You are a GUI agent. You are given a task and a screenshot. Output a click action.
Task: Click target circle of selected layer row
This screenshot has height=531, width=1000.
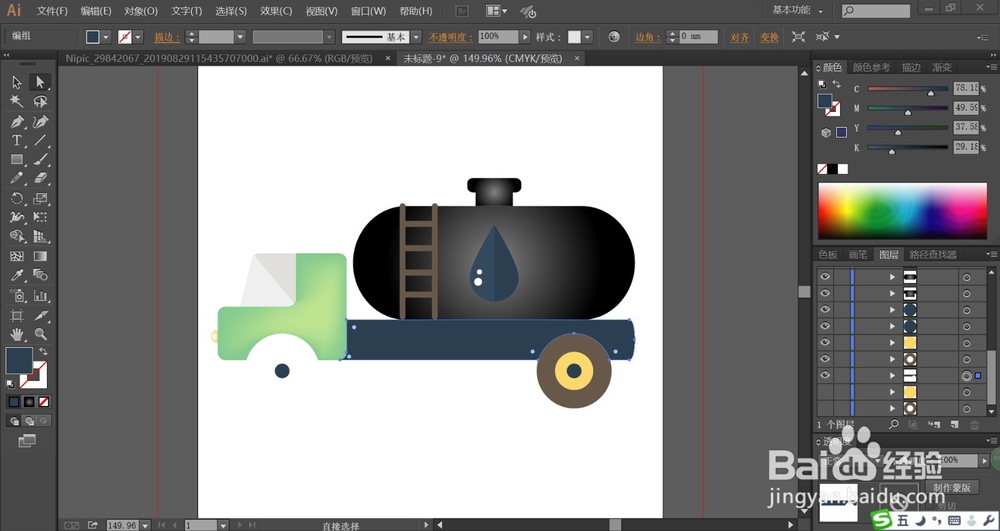(966, 376)
